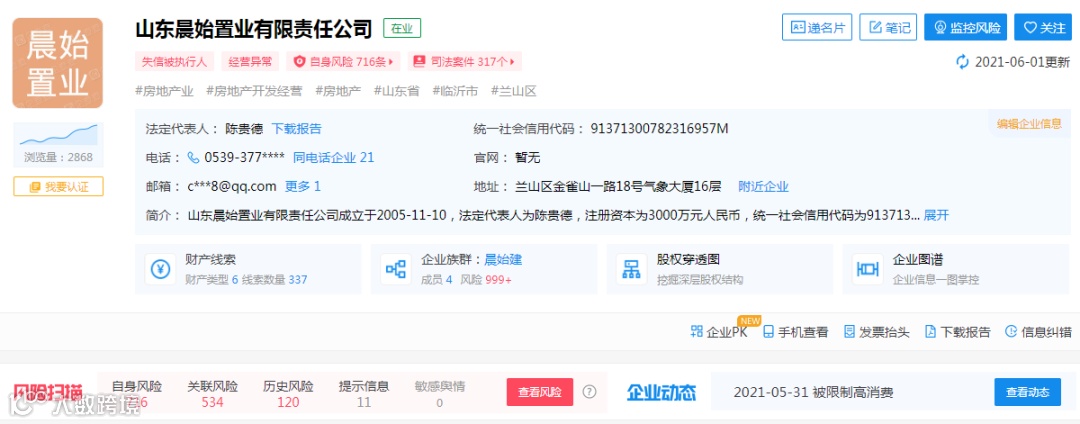Click the 我要认证 button
Image resolution: width=1080 pixels, height=424 pixels.
tap(59, 187)
